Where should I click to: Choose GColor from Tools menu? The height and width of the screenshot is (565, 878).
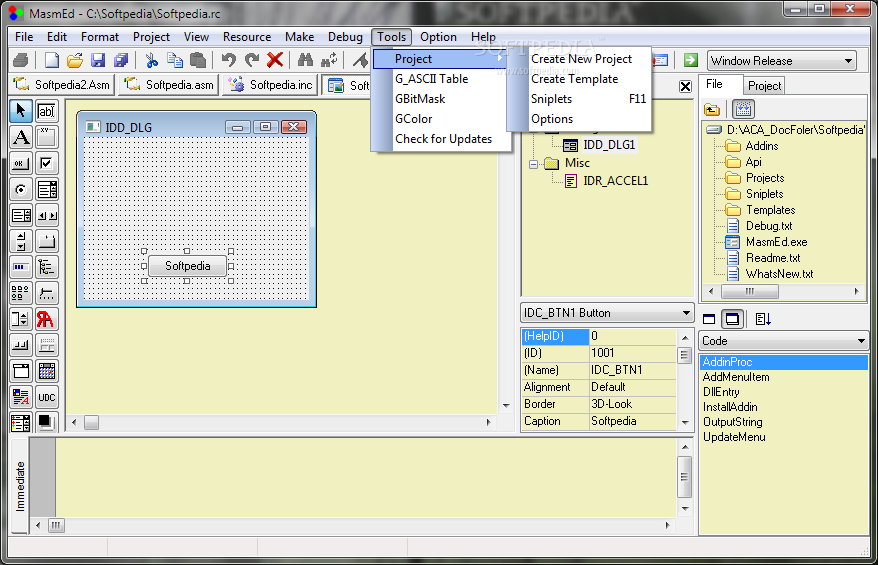click(x=413, y=119)
